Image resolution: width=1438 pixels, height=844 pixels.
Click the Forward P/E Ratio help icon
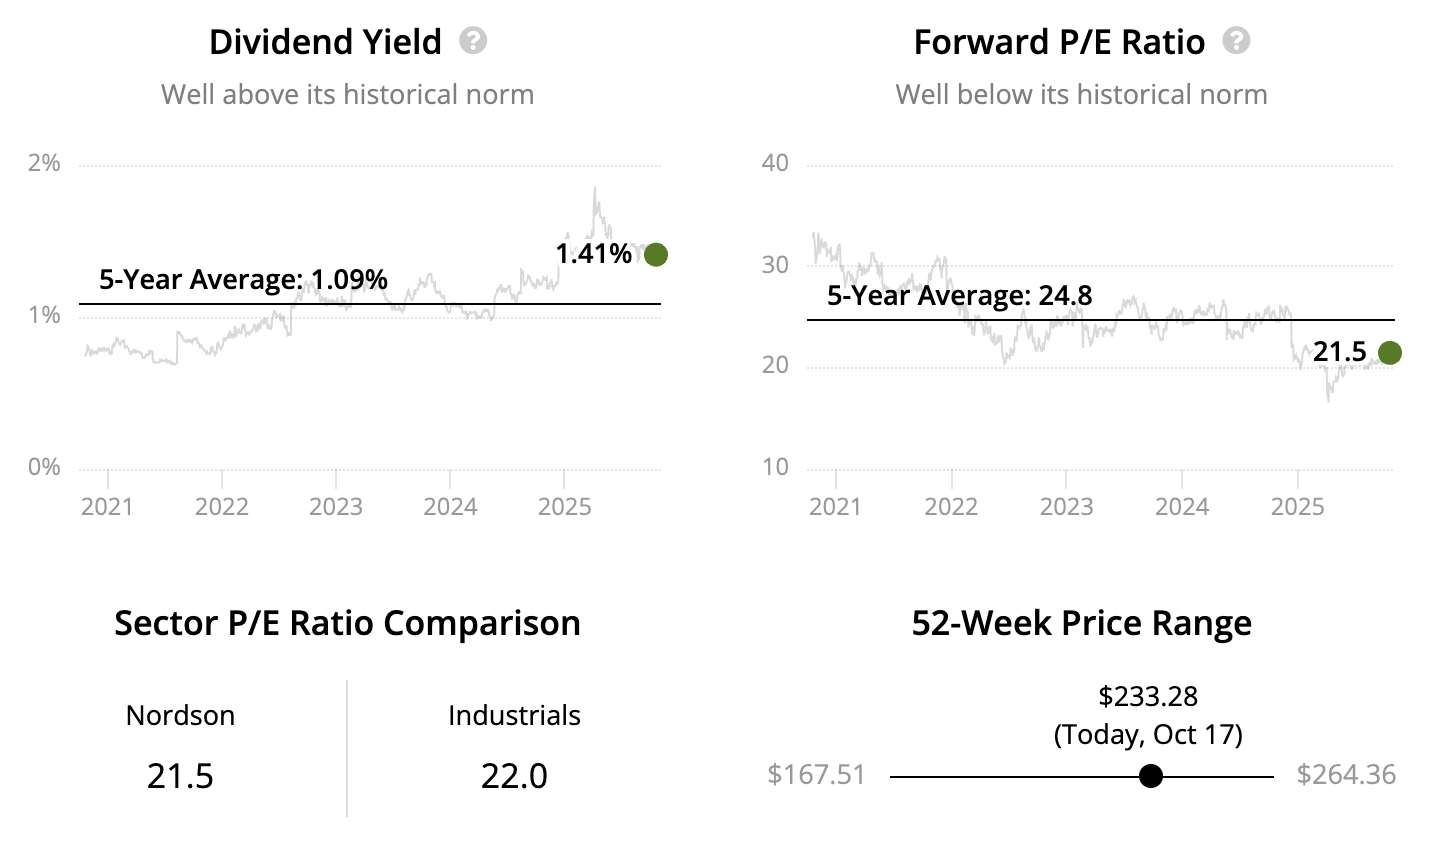pos(1237,41)
